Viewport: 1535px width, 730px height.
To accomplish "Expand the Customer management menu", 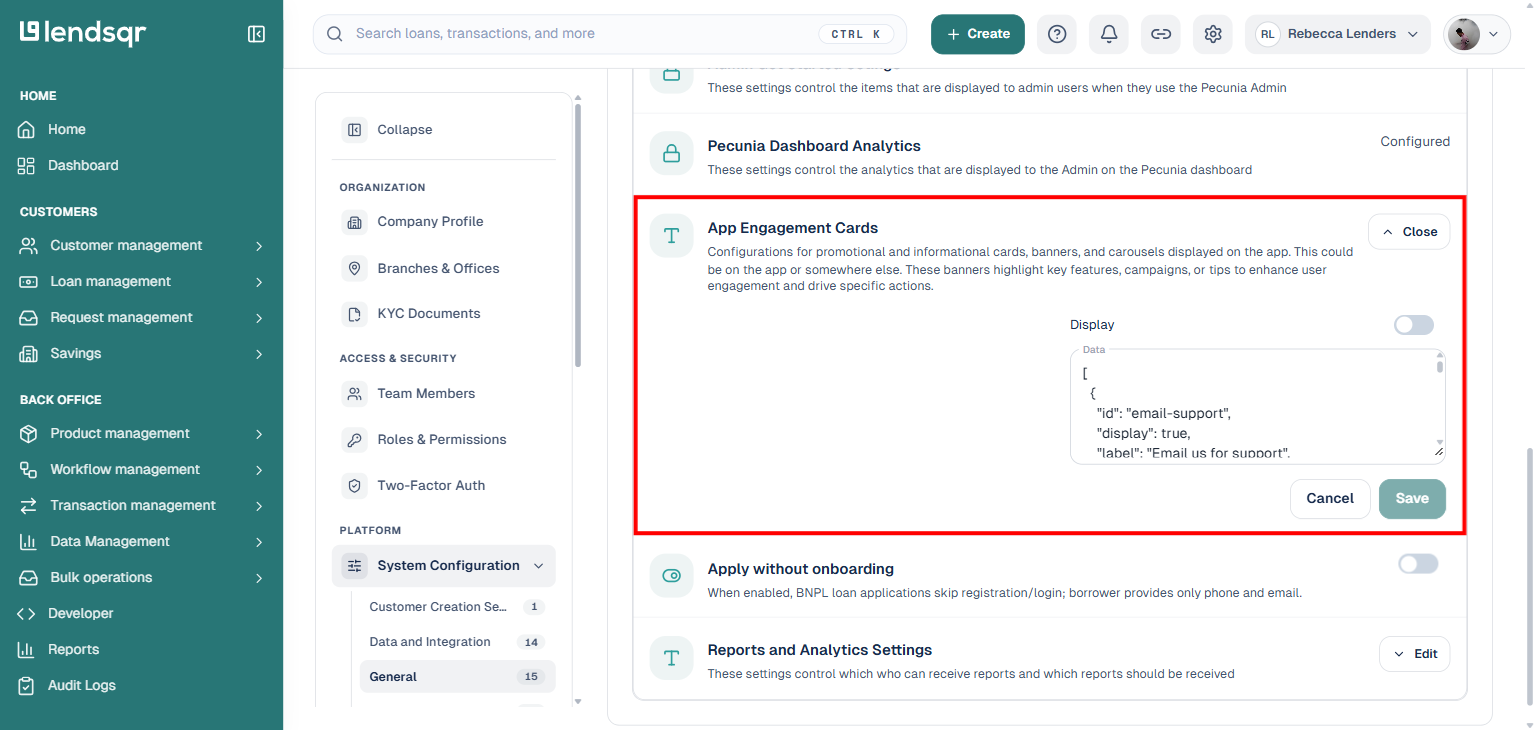I will (141, 245).
